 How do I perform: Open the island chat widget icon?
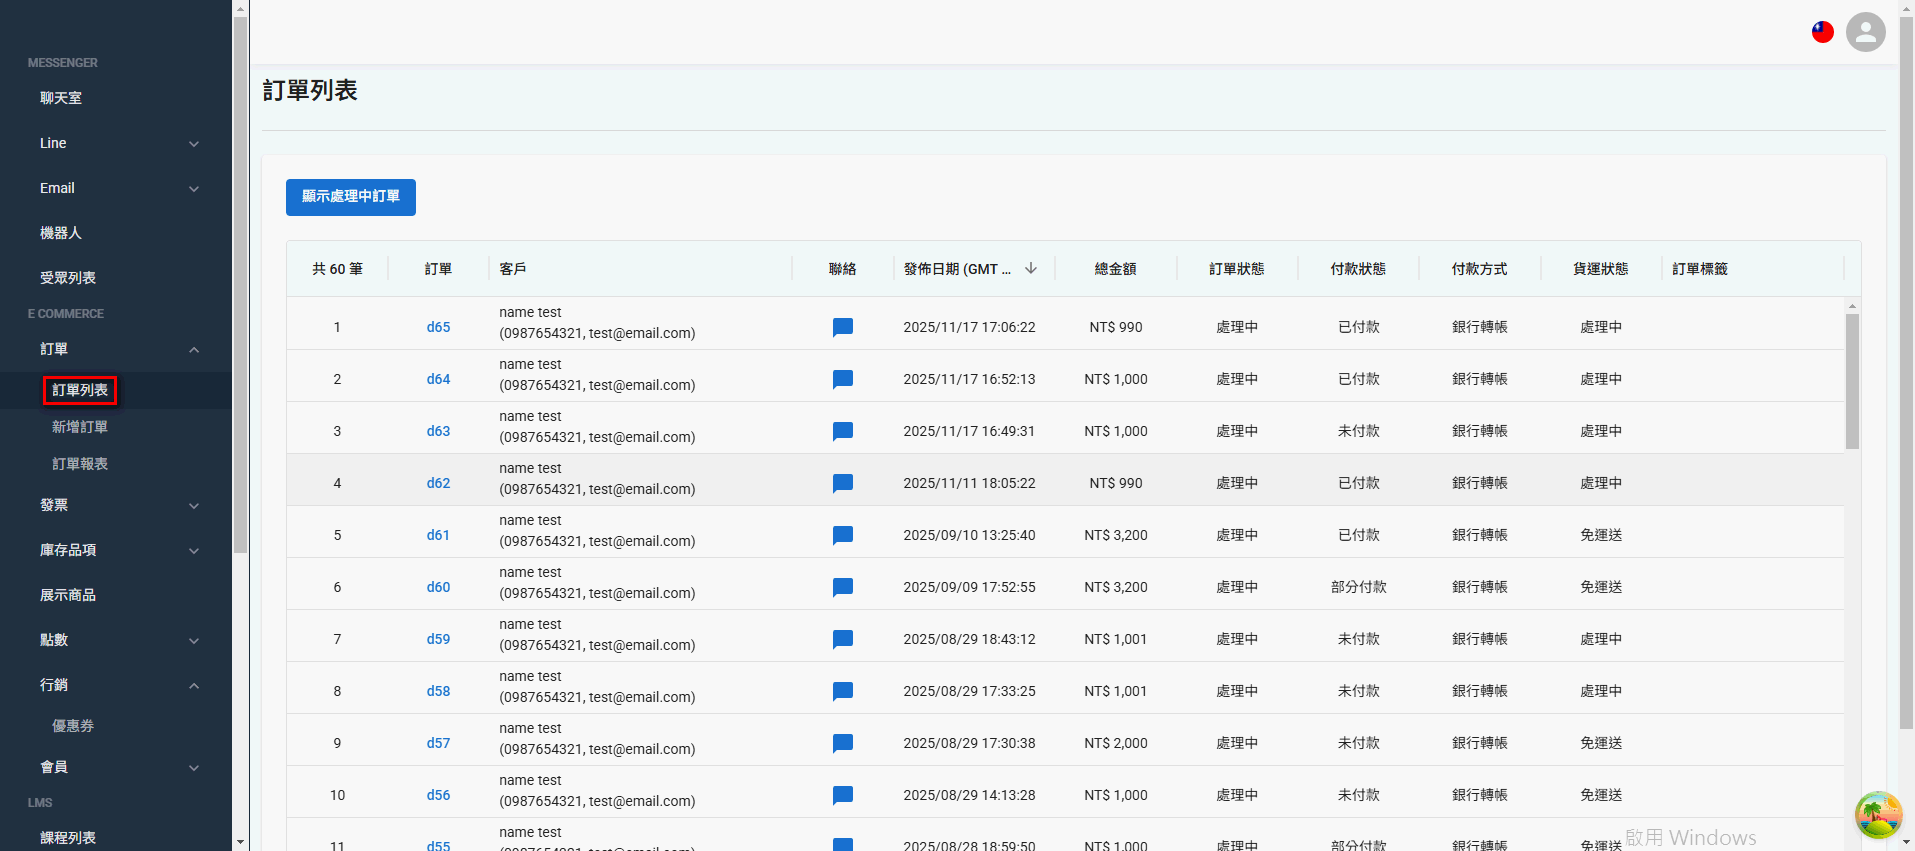tap(1878, 814)
